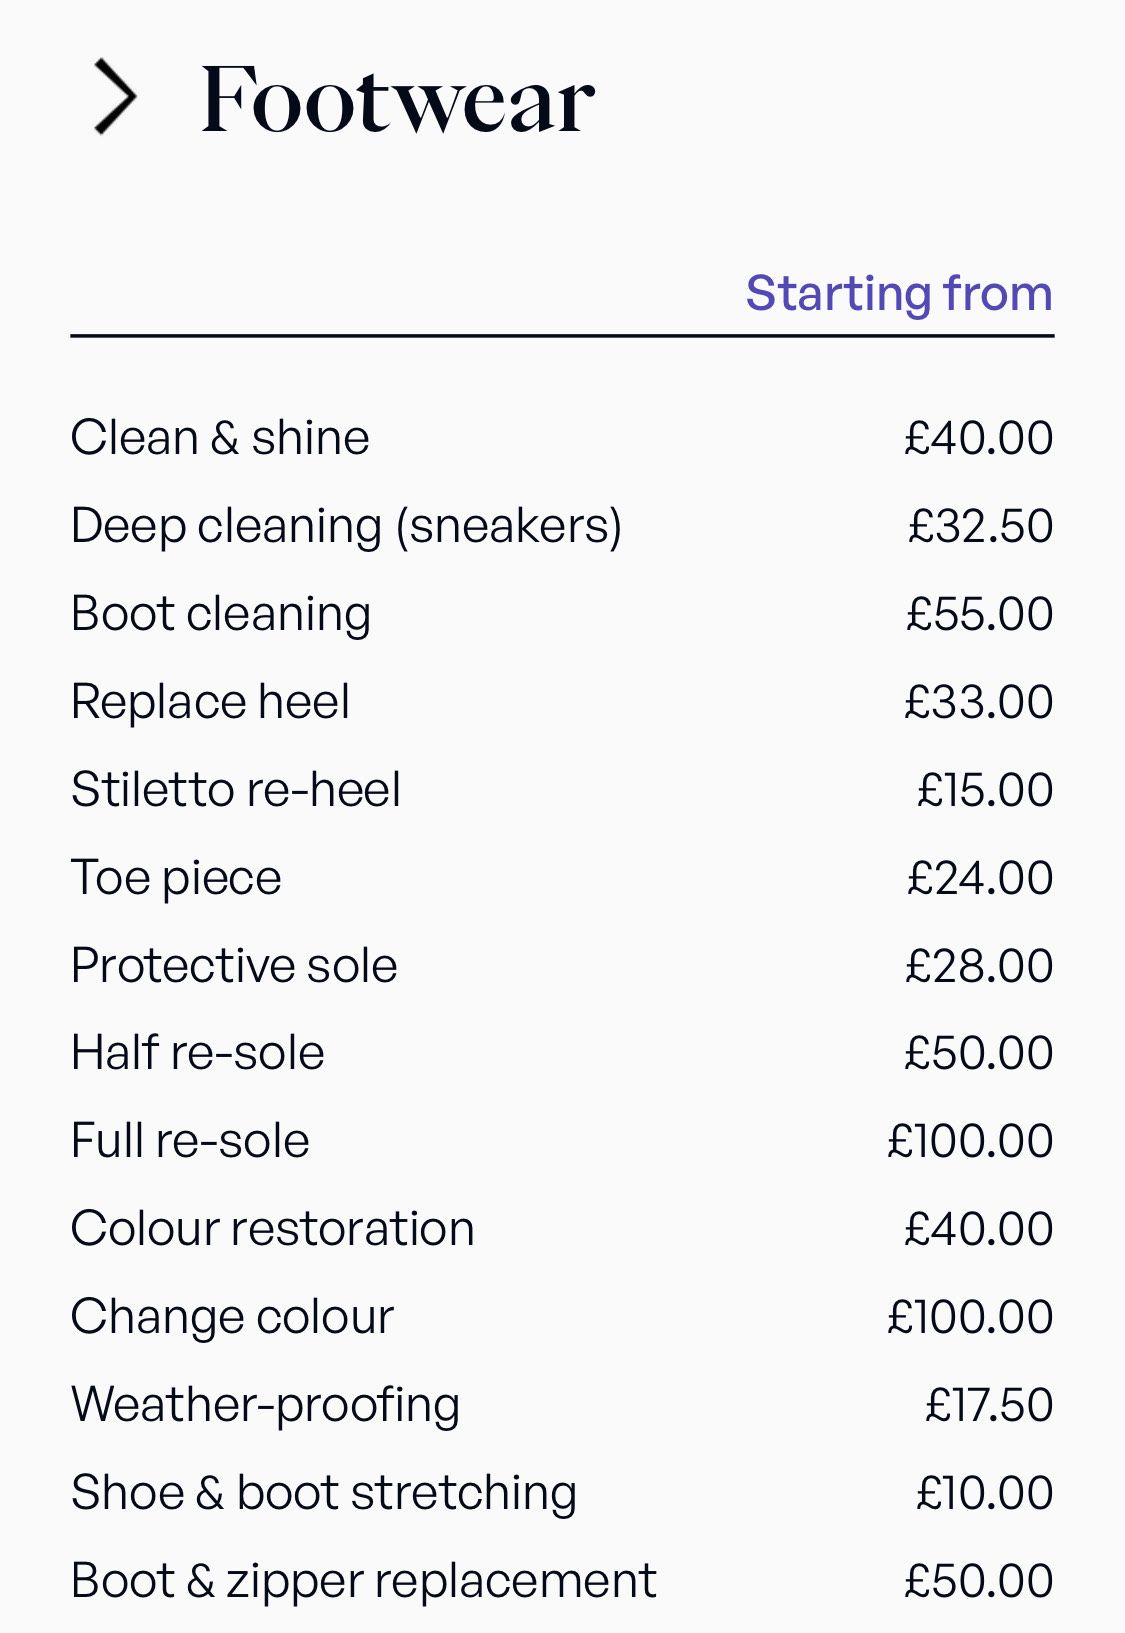Viewport: 1125px width, 1633px height.
Task: Choose the Boot cleaning item
Action: pyautogui.click(x=562, y=614)
